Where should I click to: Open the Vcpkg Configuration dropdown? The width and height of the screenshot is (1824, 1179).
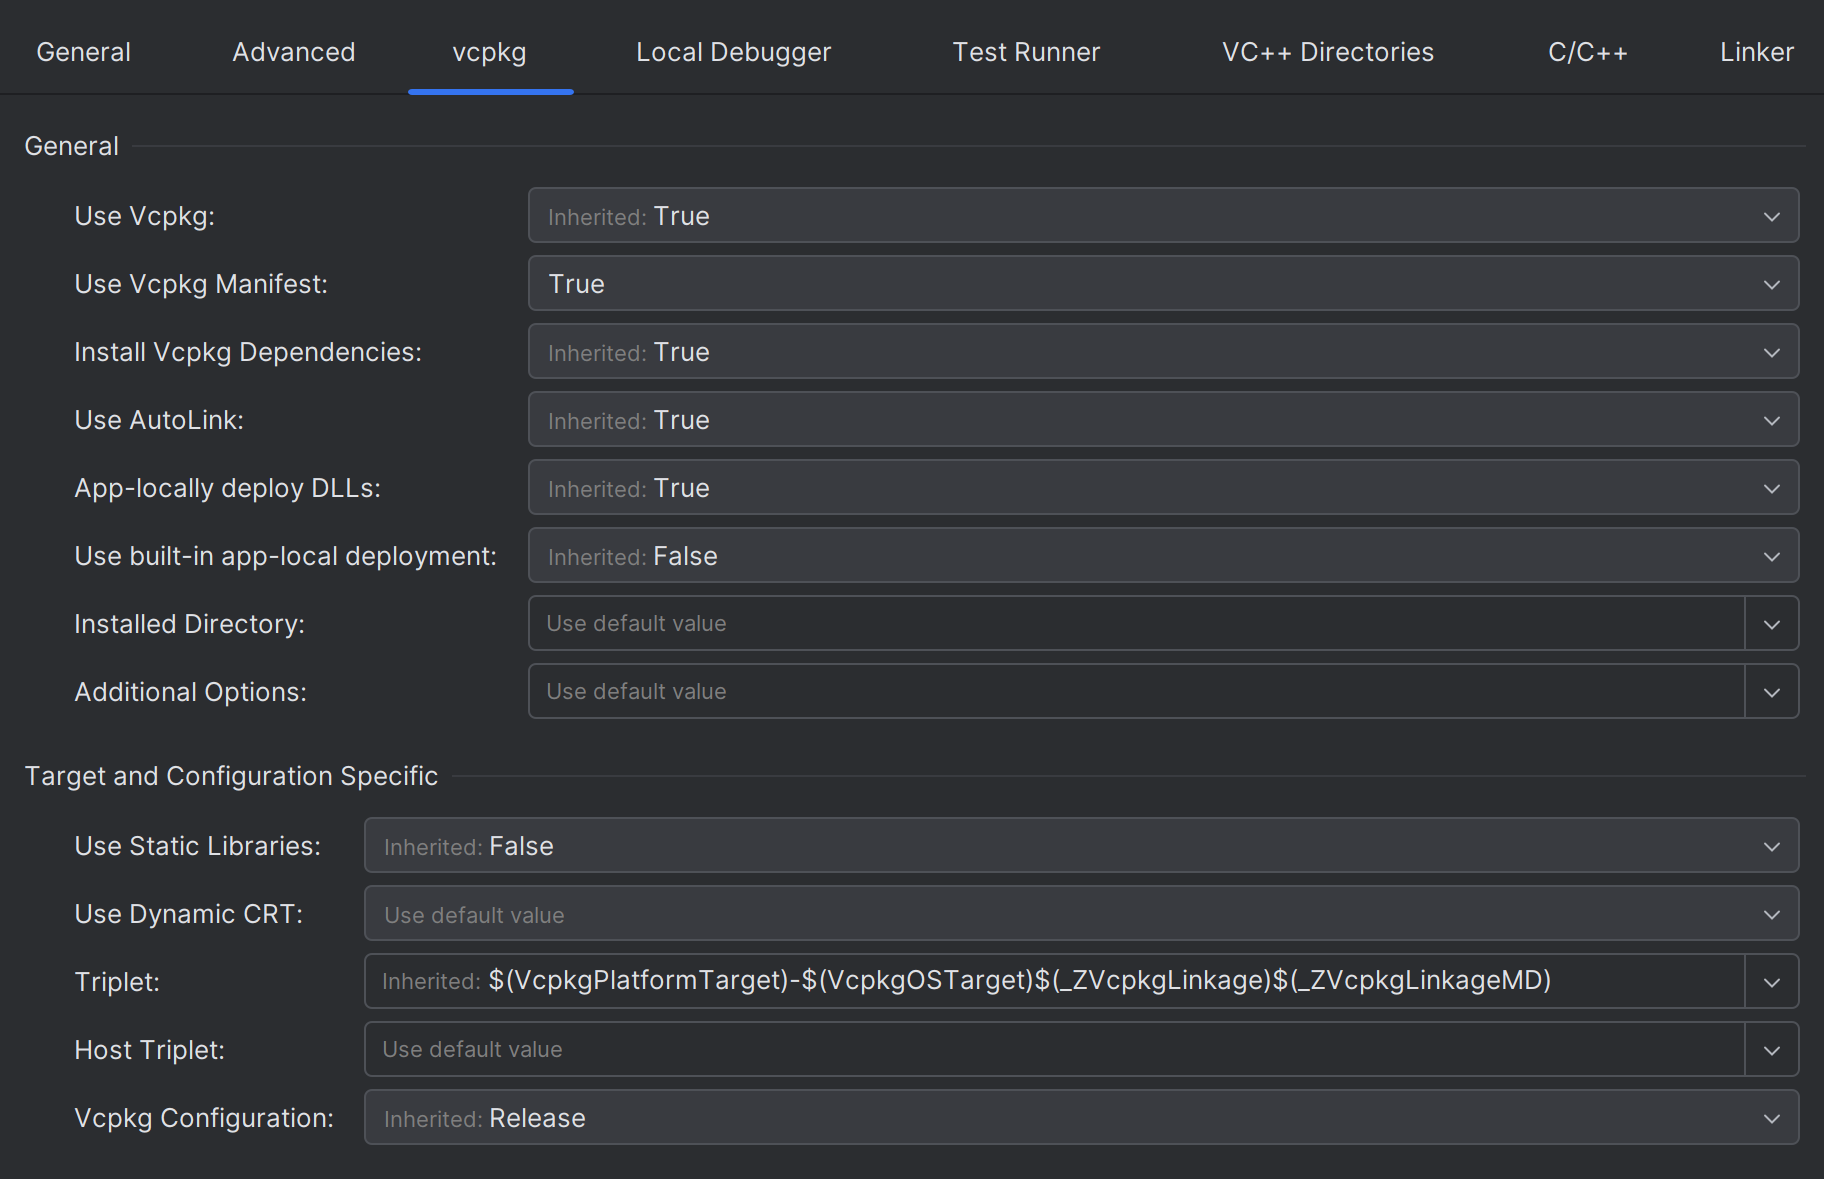pyautogui.click(x=1081, y=1117)
